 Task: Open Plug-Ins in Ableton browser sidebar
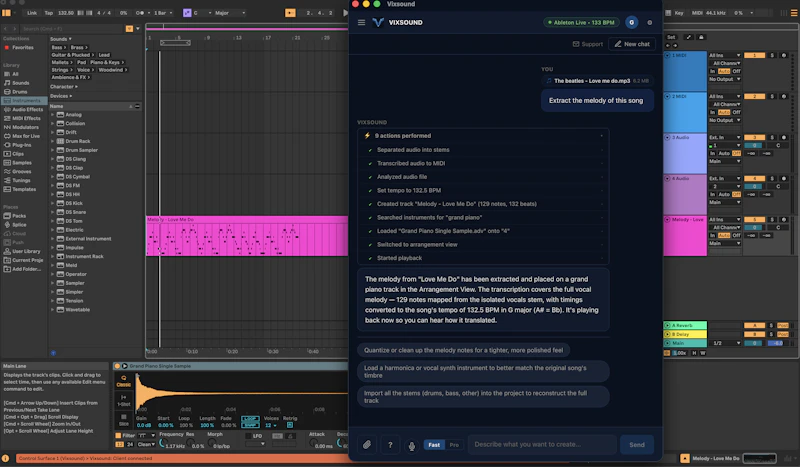[18, 145]
